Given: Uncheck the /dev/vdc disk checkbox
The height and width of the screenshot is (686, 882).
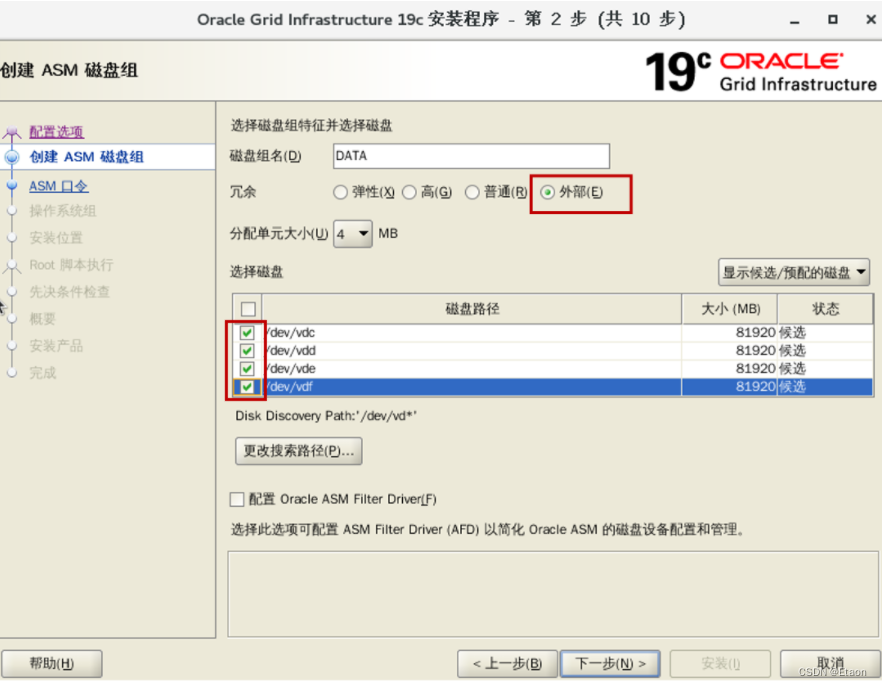Looking at the screenshot, I should [247, 332].
